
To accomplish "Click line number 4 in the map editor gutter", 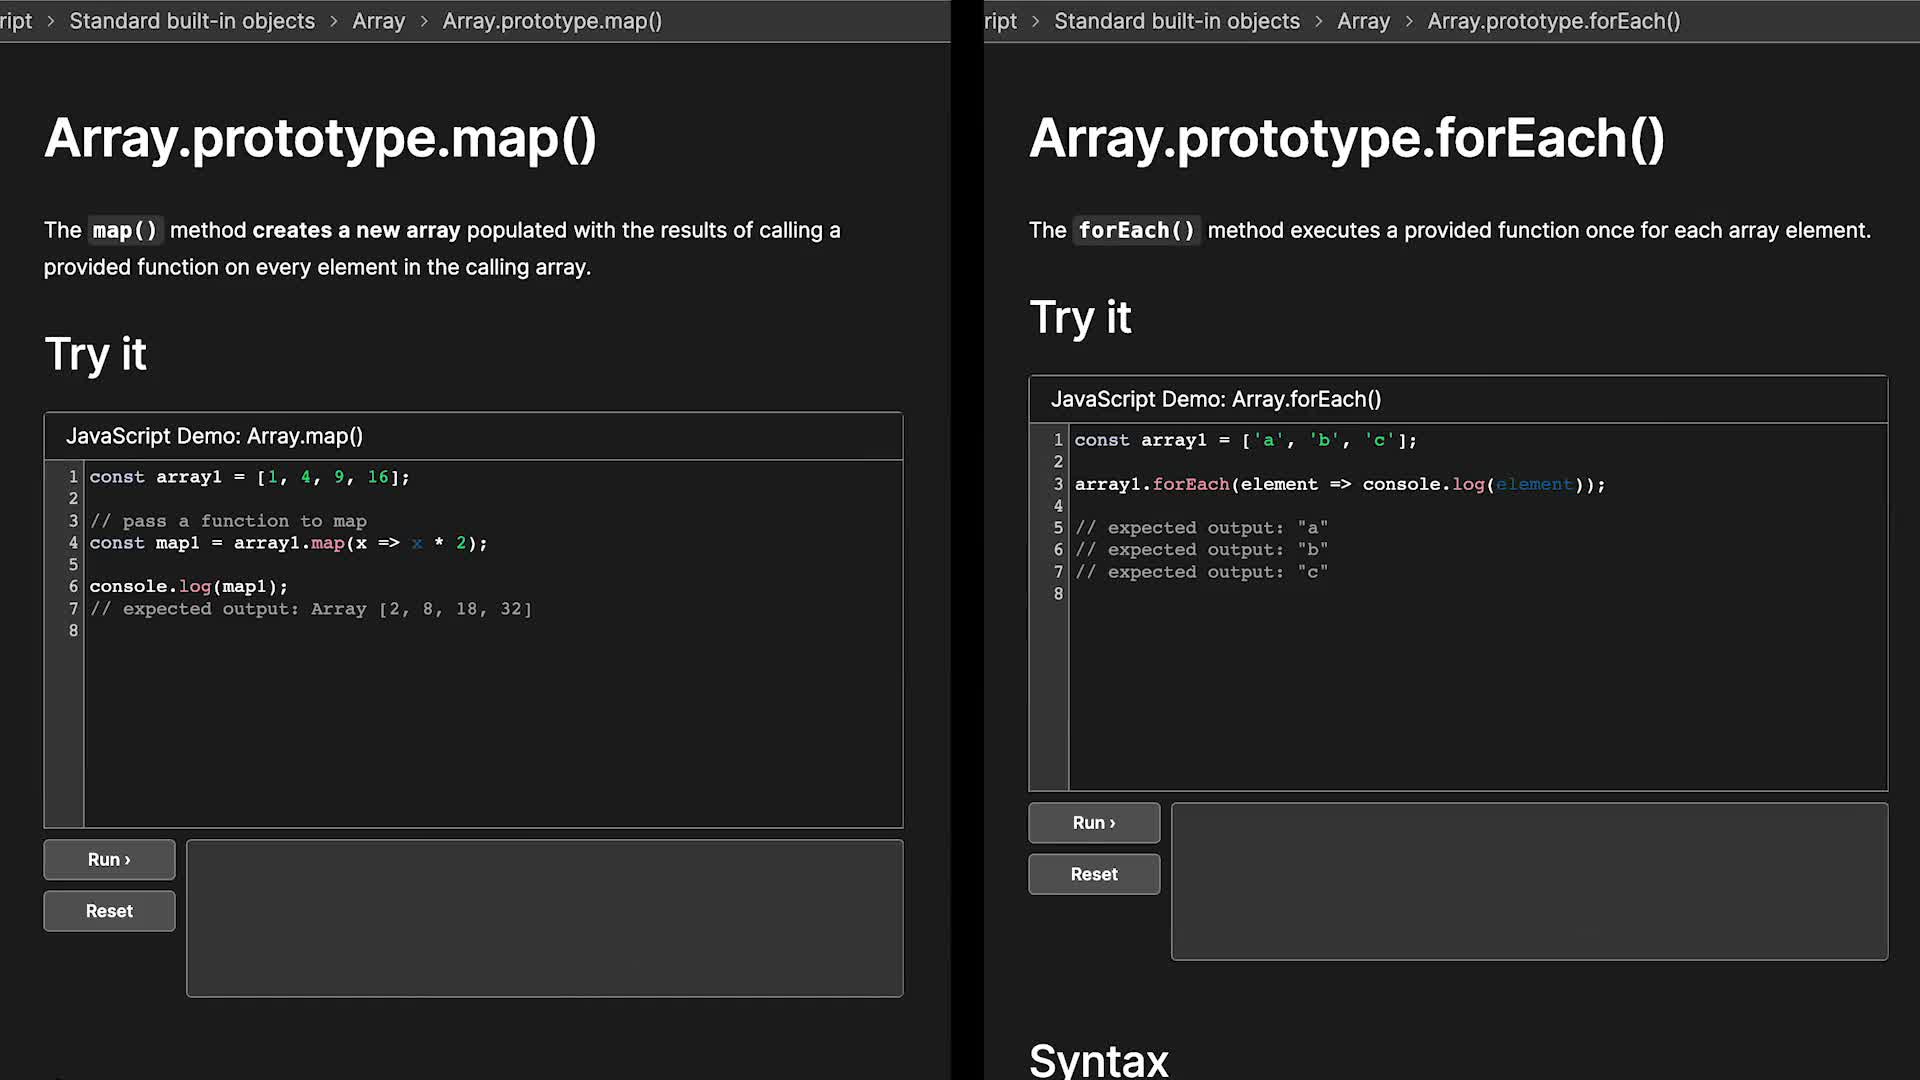I will coord(72,543).
